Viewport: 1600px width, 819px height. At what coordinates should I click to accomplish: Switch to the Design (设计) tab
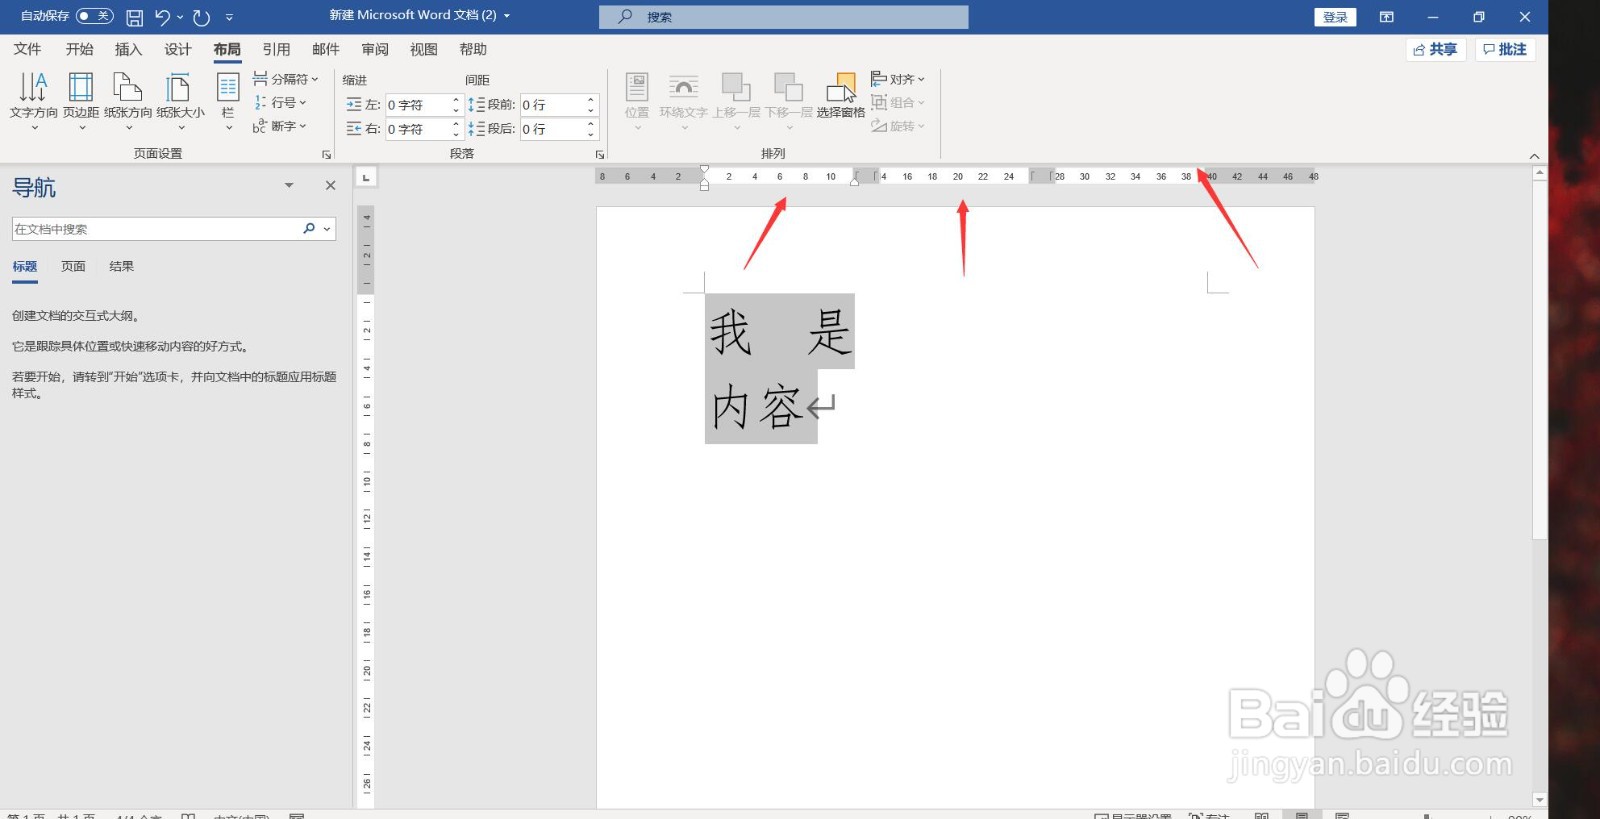click(178, 49)
